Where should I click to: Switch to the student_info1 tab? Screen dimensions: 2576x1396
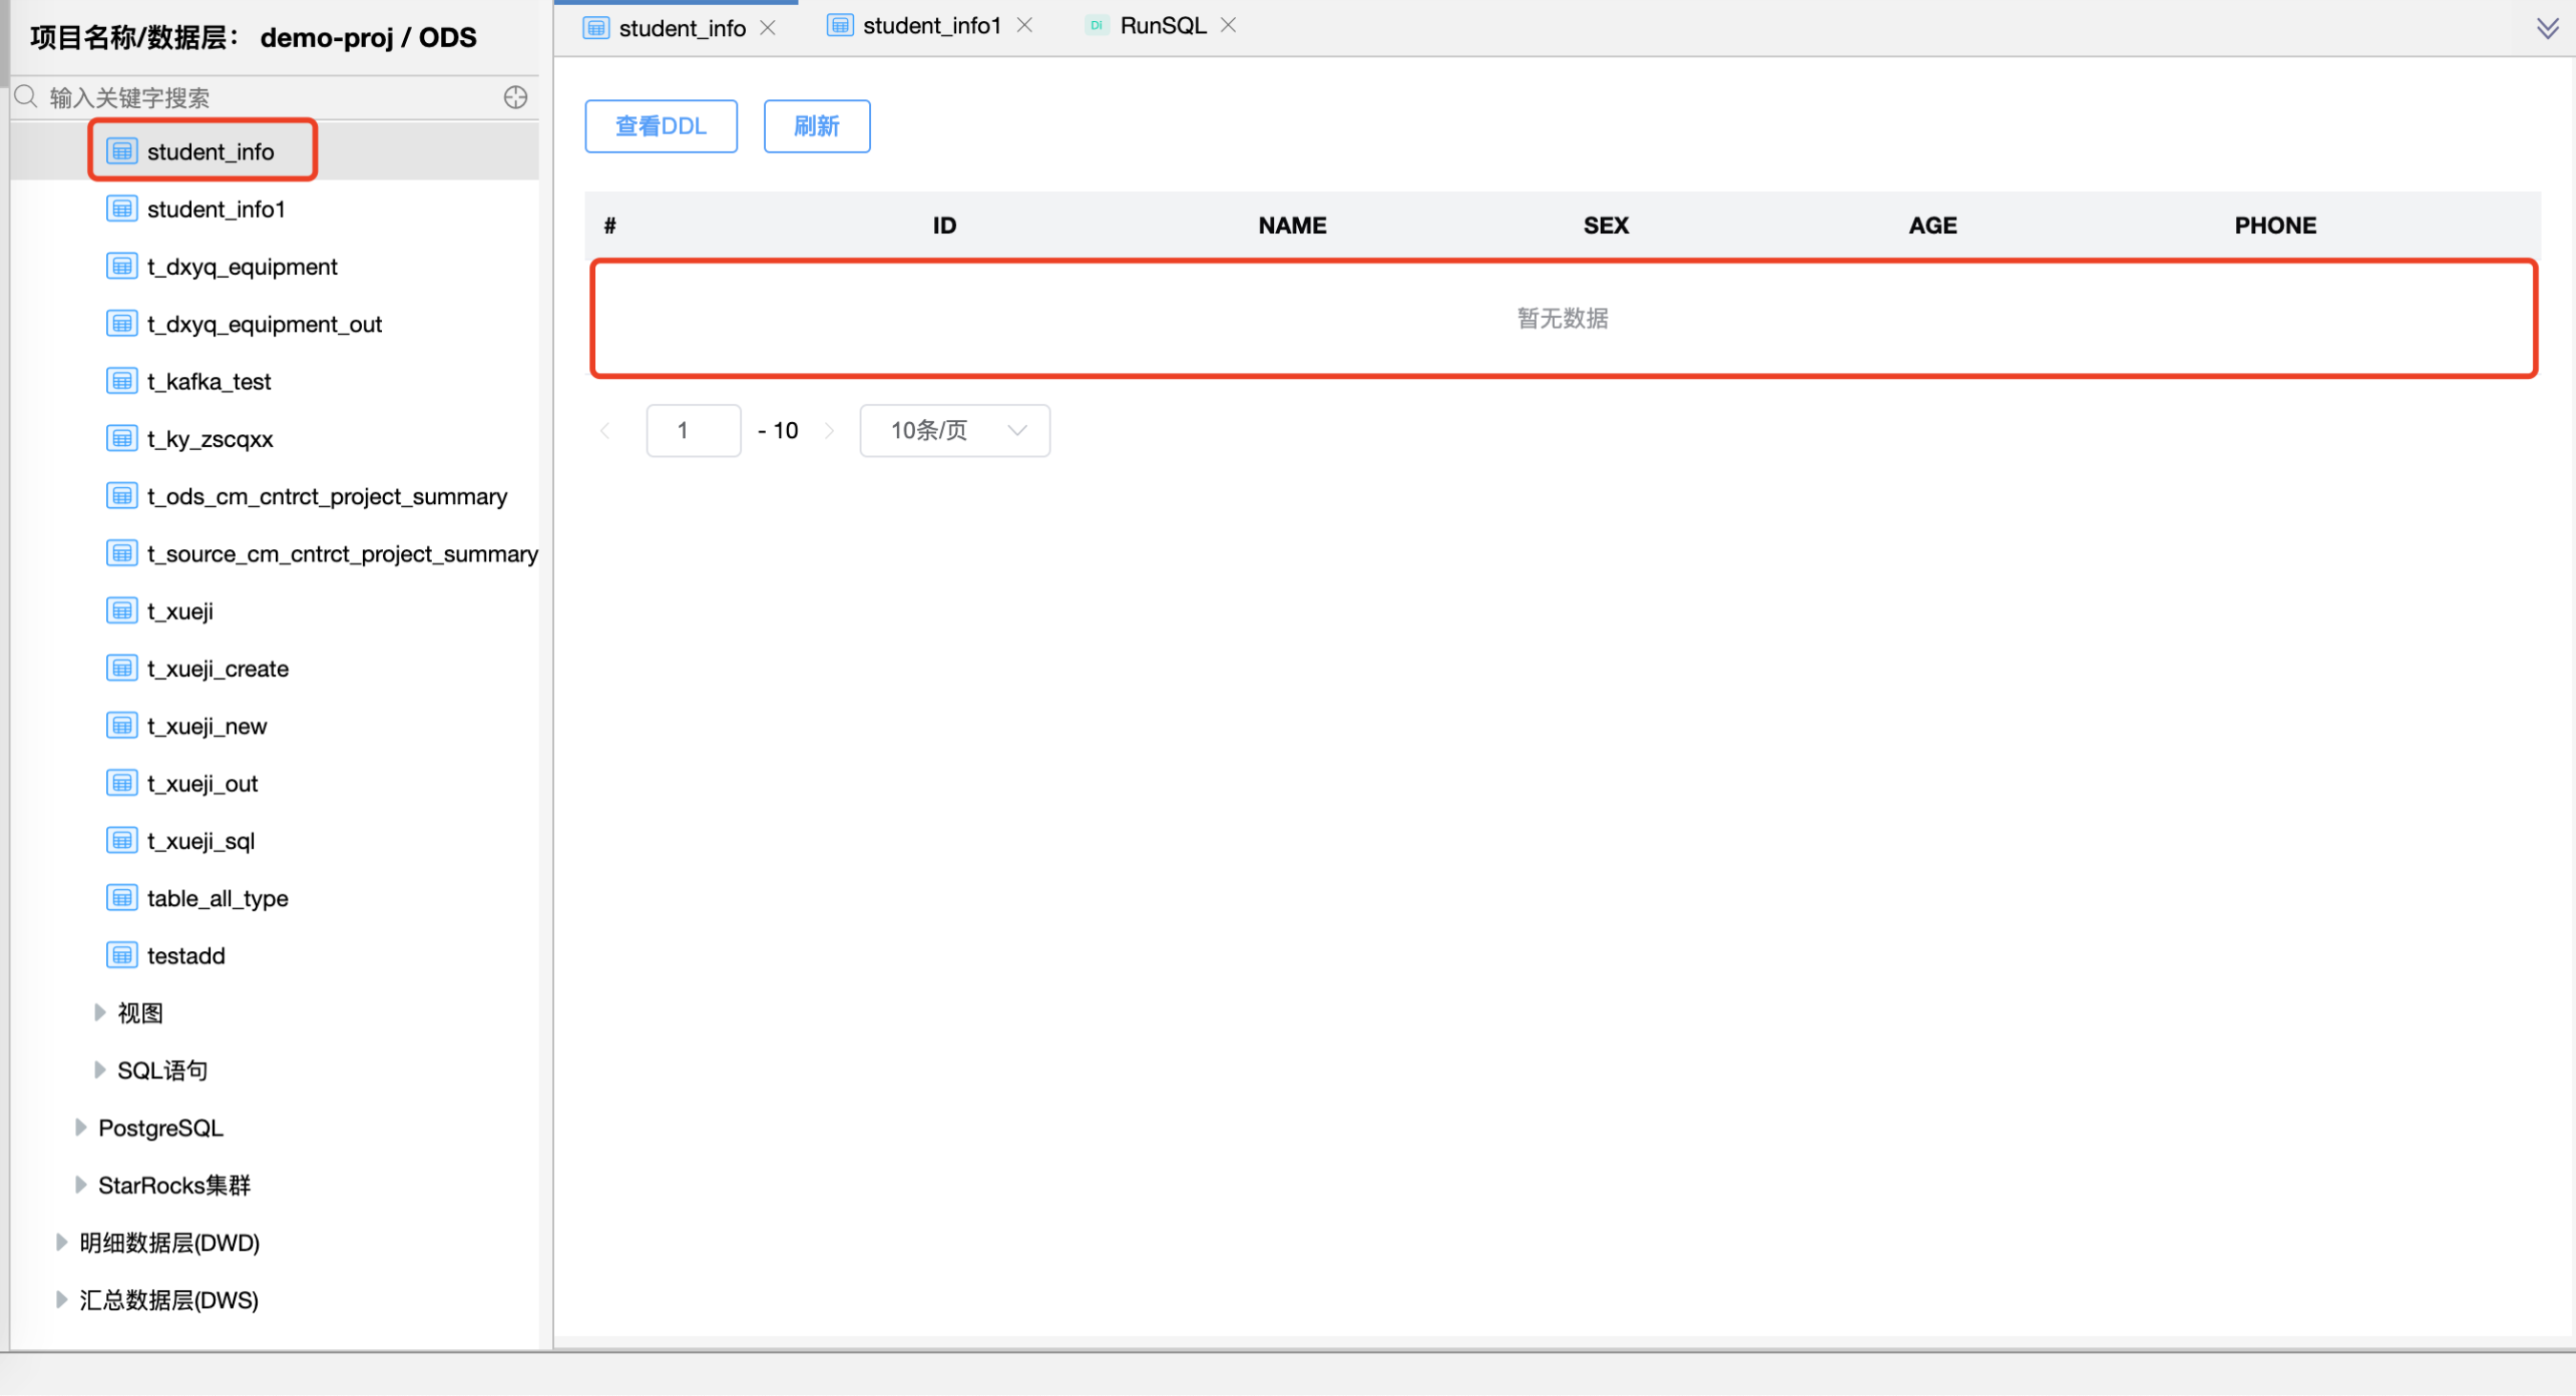click(x=931, y=25)
